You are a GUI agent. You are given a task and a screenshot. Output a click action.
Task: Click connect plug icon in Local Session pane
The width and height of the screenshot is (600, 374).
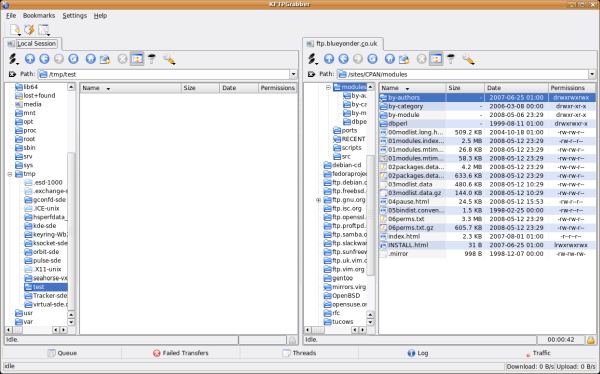point(13,59)
